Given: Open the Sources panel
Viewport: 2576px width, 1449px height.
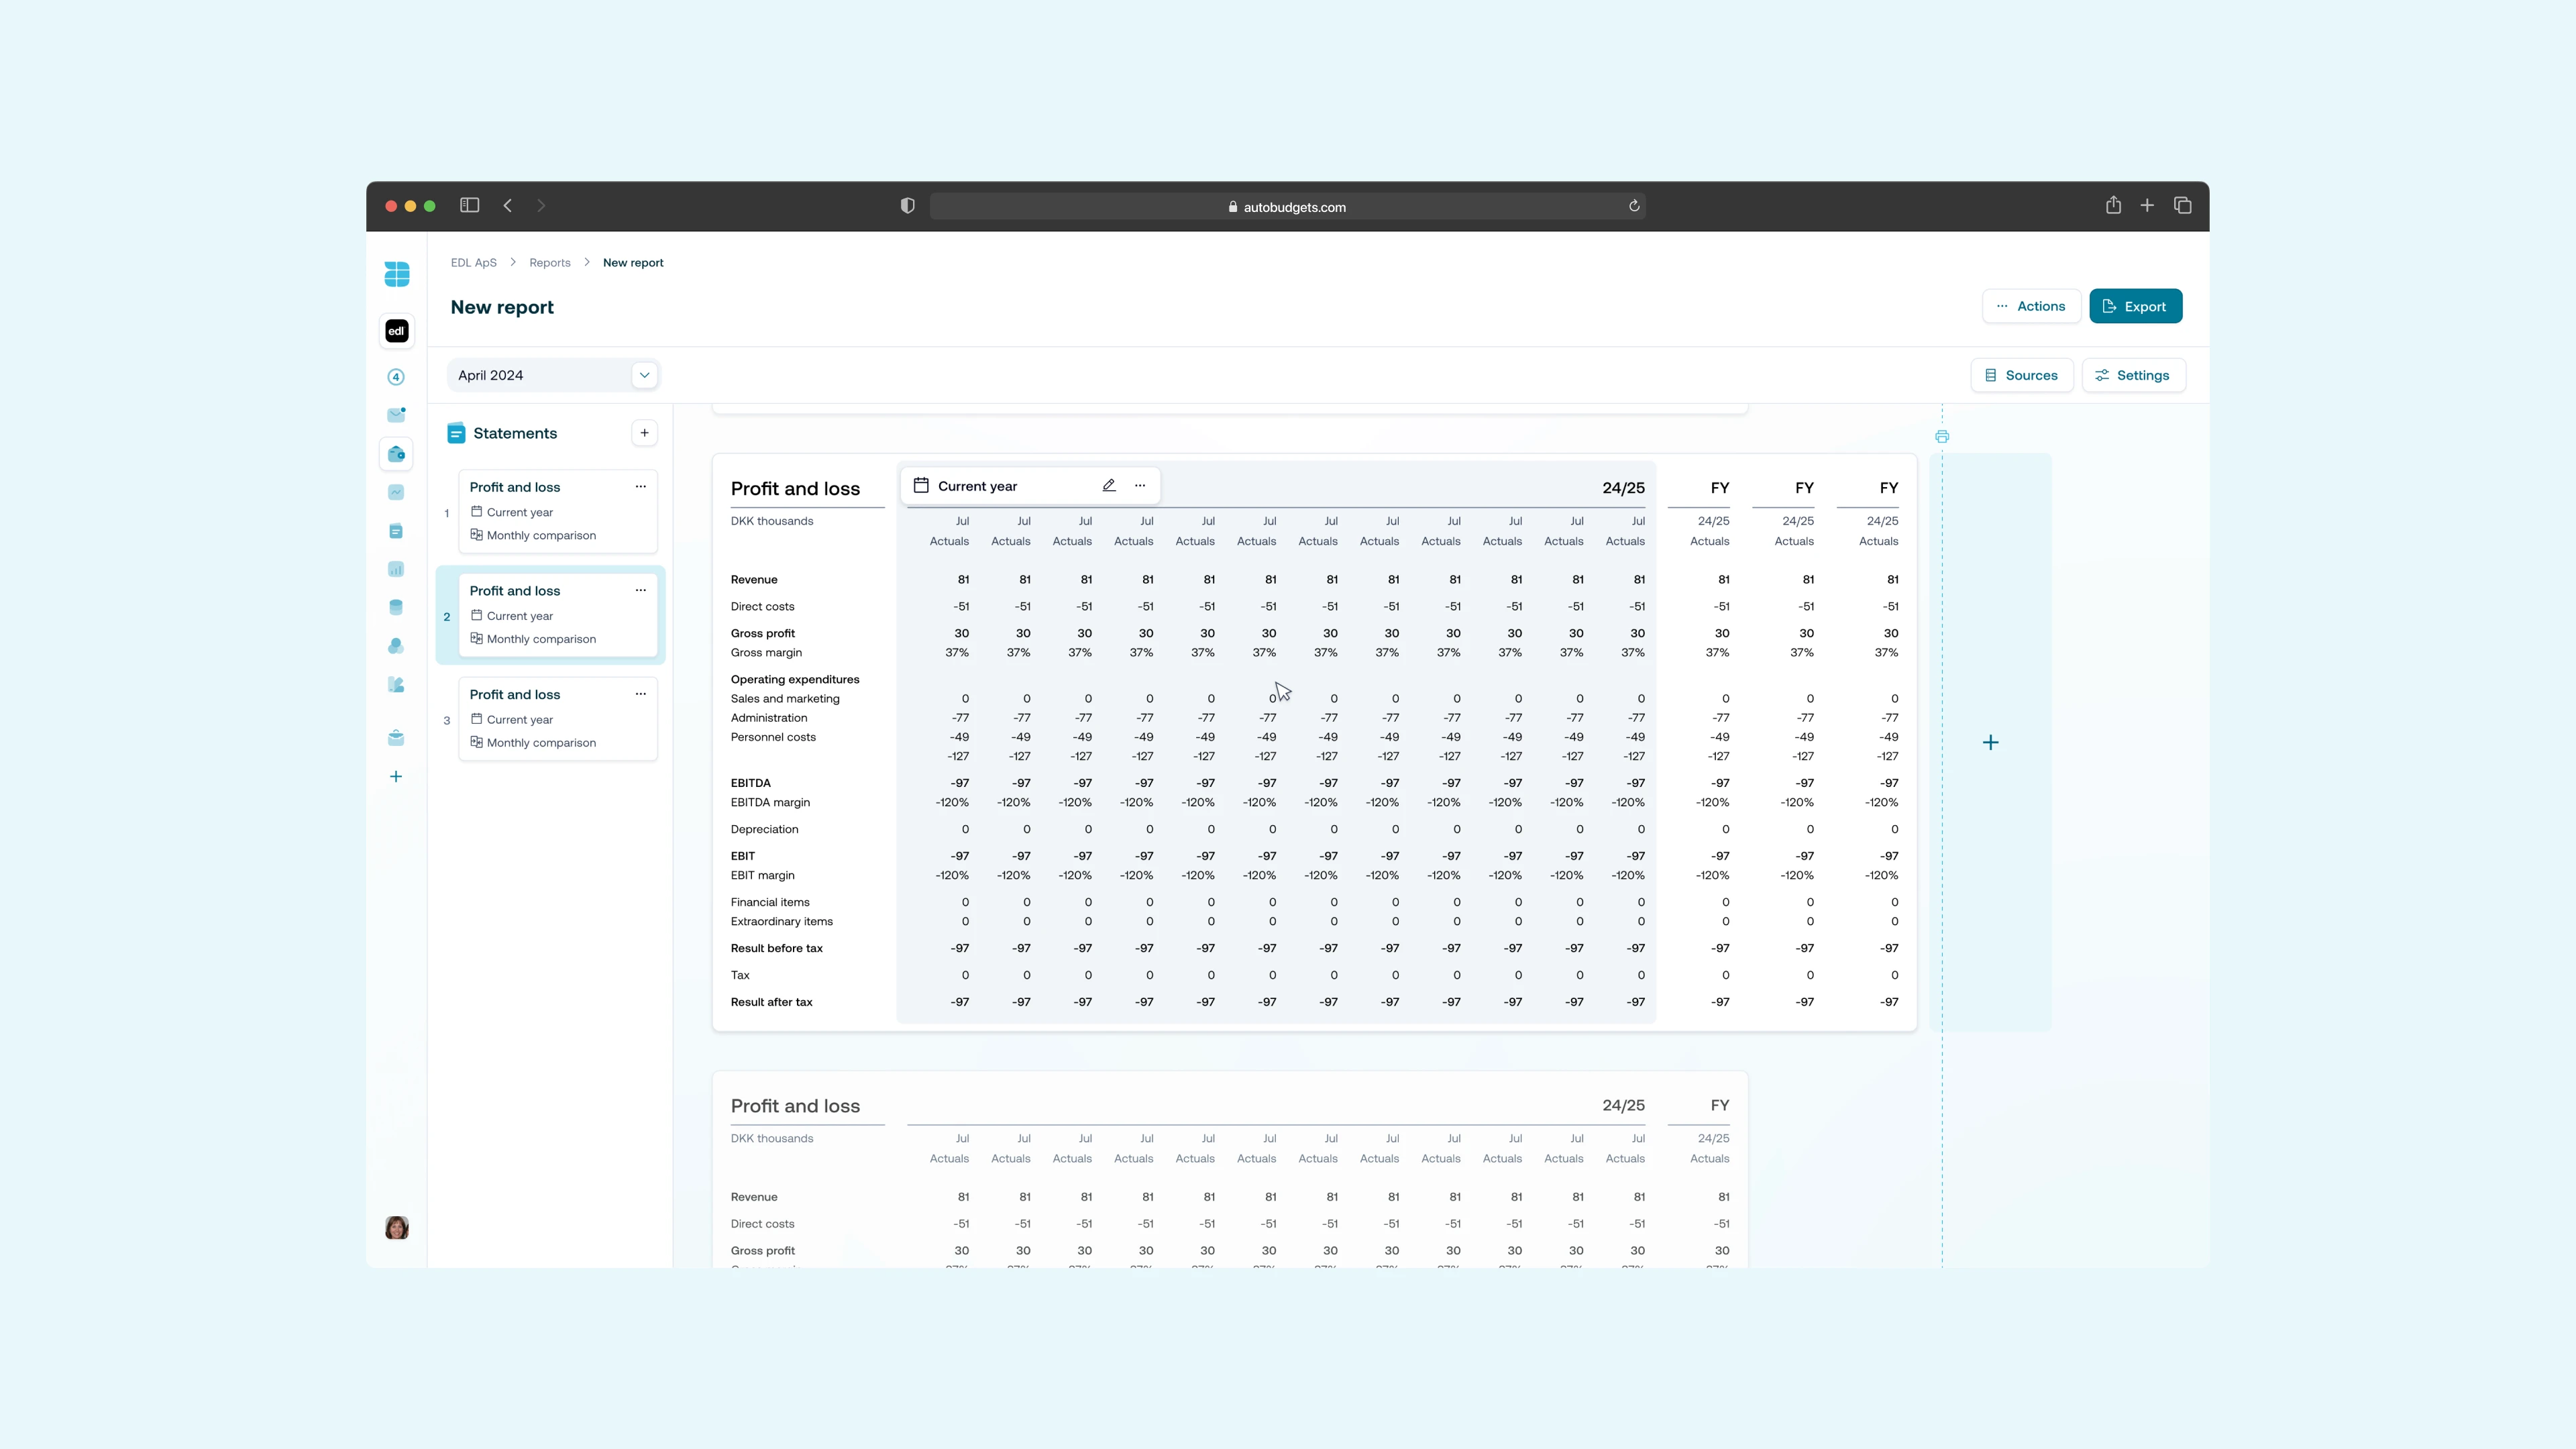Looking at the screenshot, I should (x=2021, y=375).
